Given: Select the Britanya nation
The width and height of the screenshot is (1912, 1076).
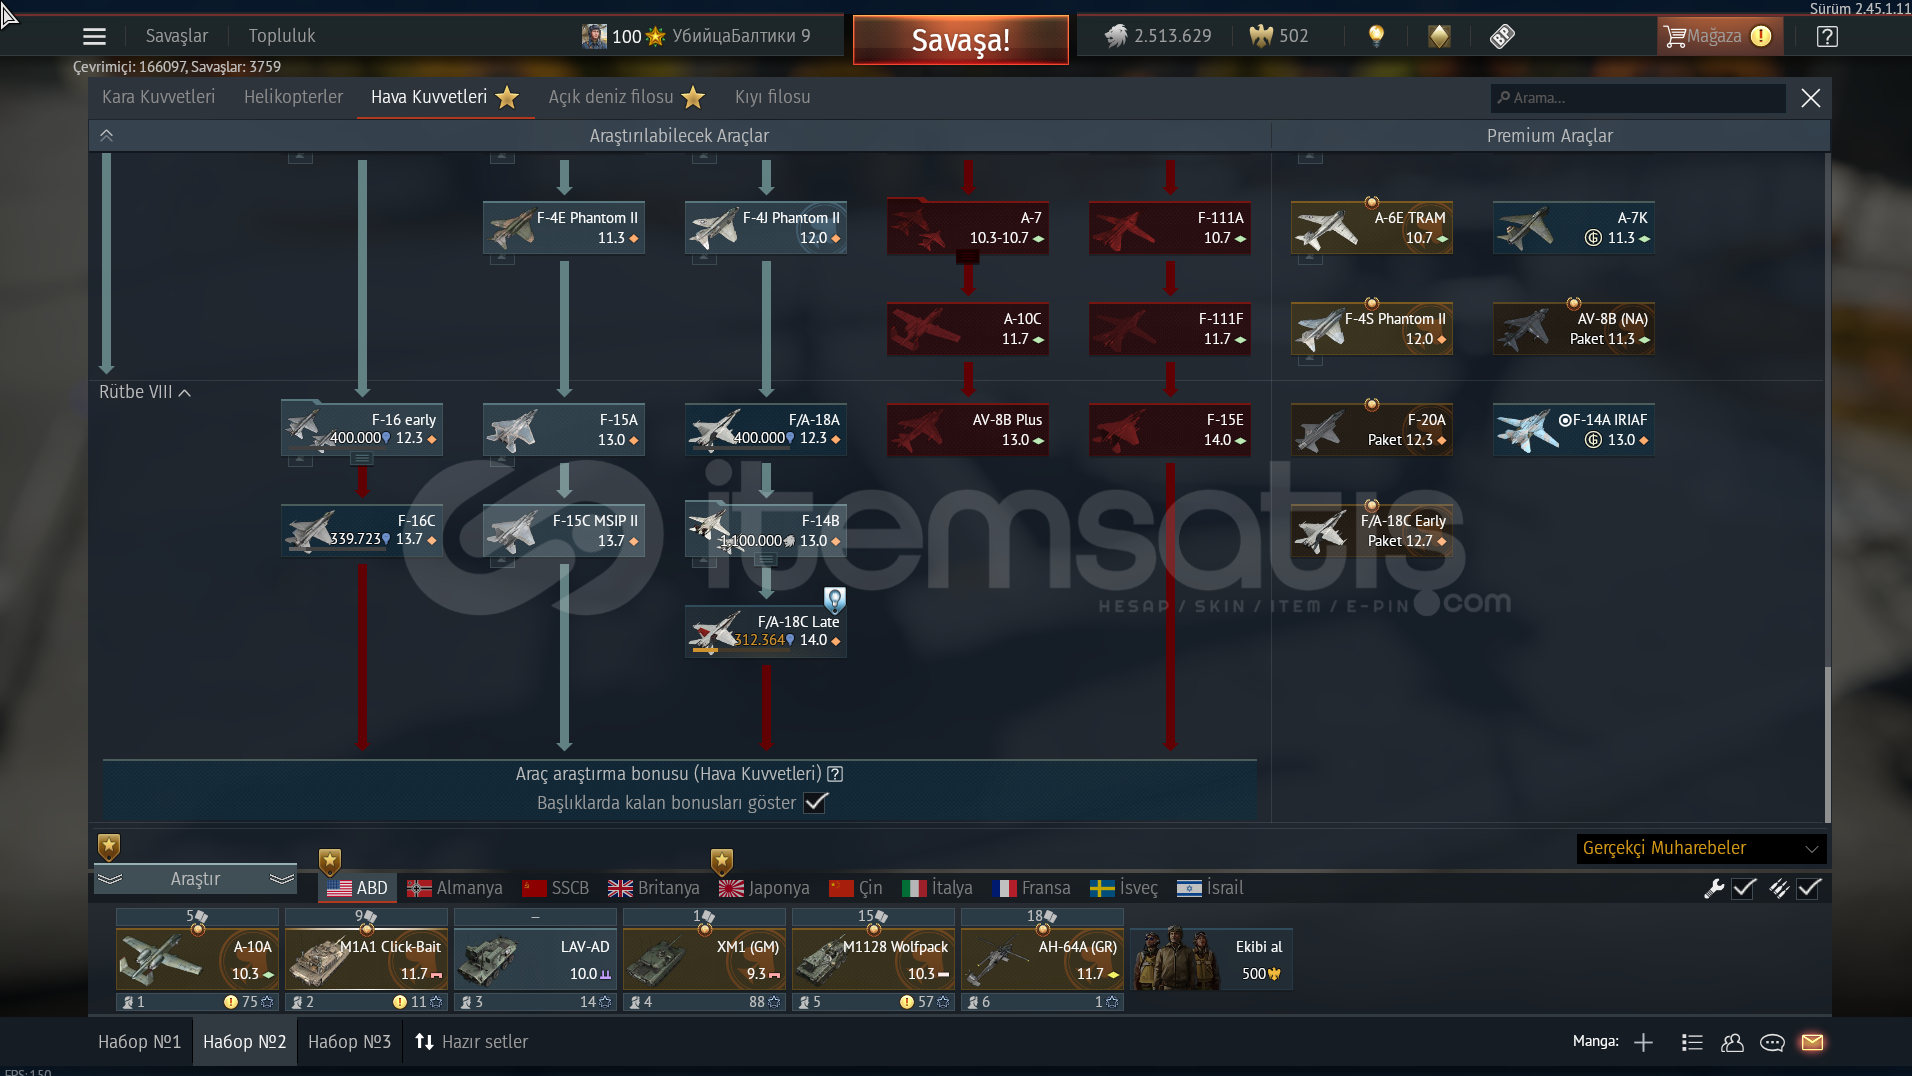Looking at the screenshot, I should click(654, 888).
